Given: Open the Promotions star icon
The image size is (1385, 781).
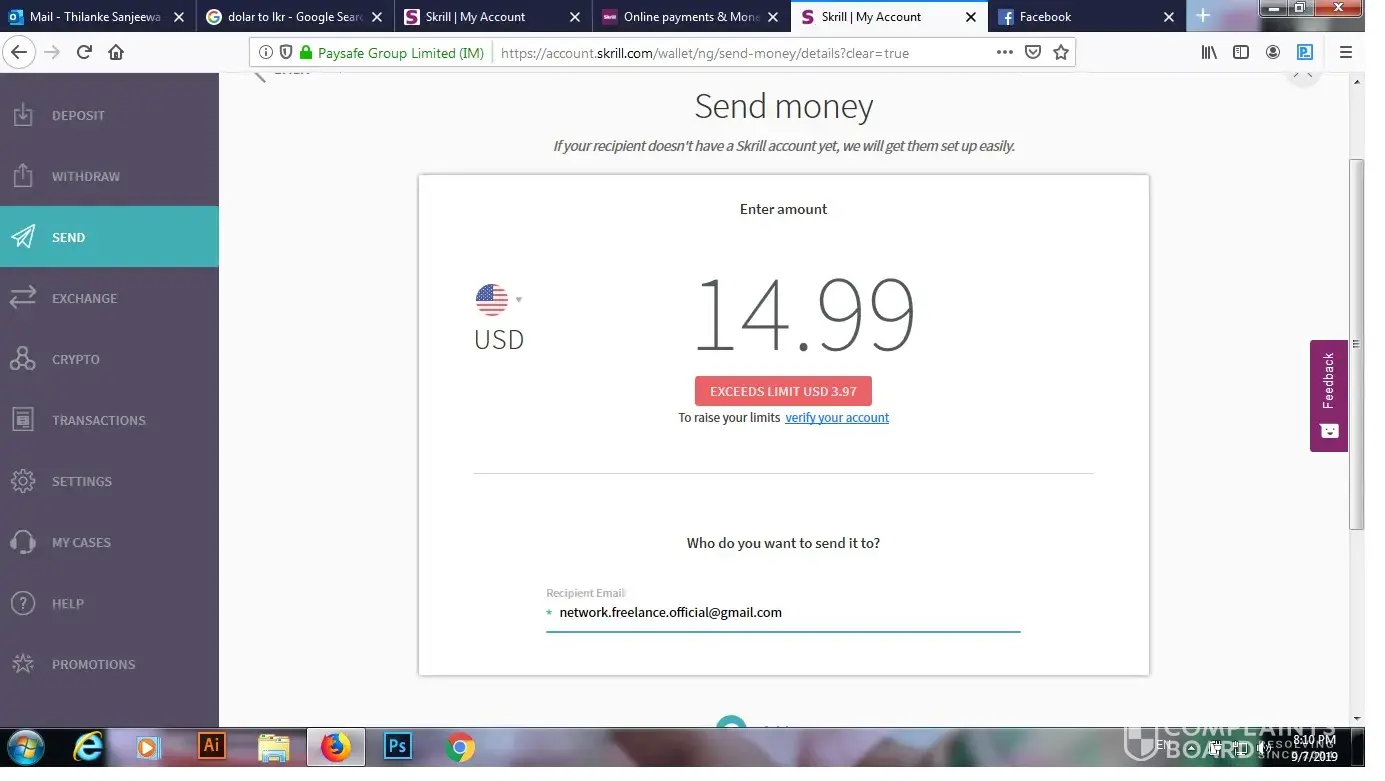Looking at the screenshot, I should pos(23,664).
